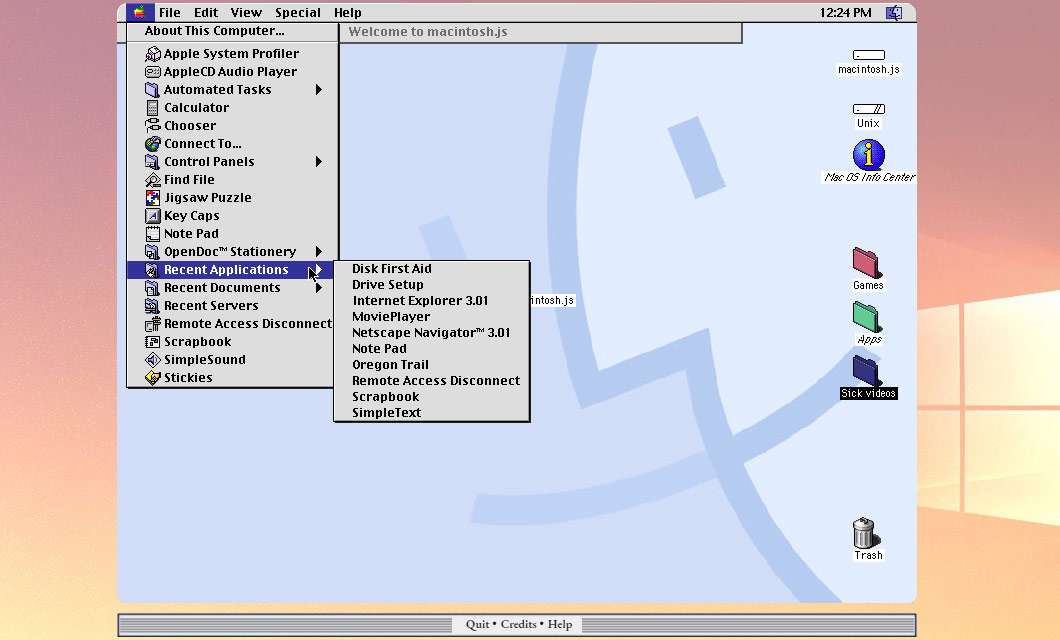Select the macintosh.js disk icon on desktop
Image resolution: width=1060 pixels, height=640 pixels.
click(869, 55)
